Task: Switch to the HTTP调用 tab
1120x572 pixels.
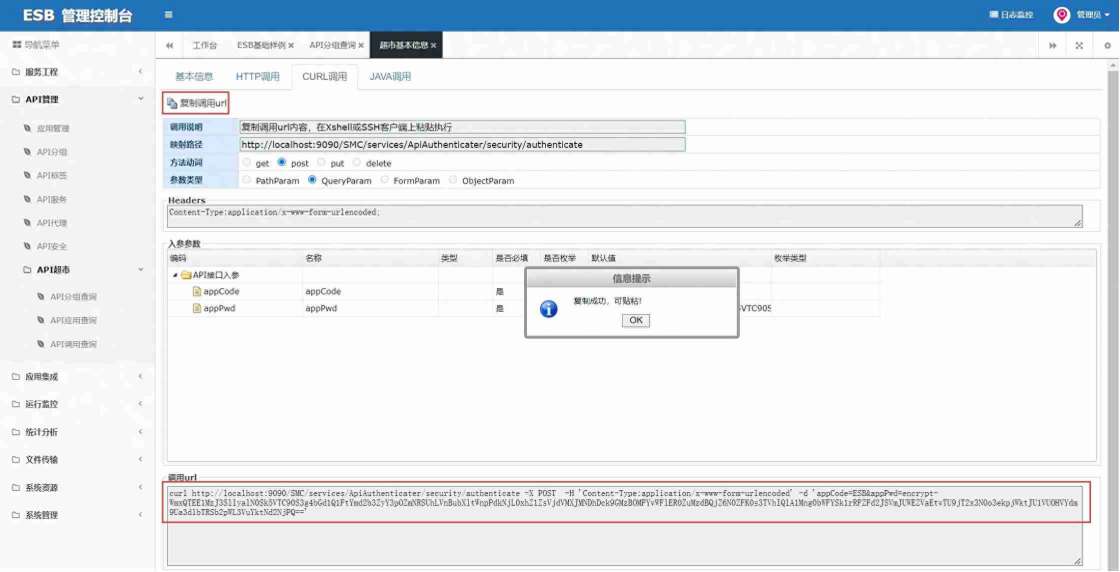Action: [x=257, y=76]
